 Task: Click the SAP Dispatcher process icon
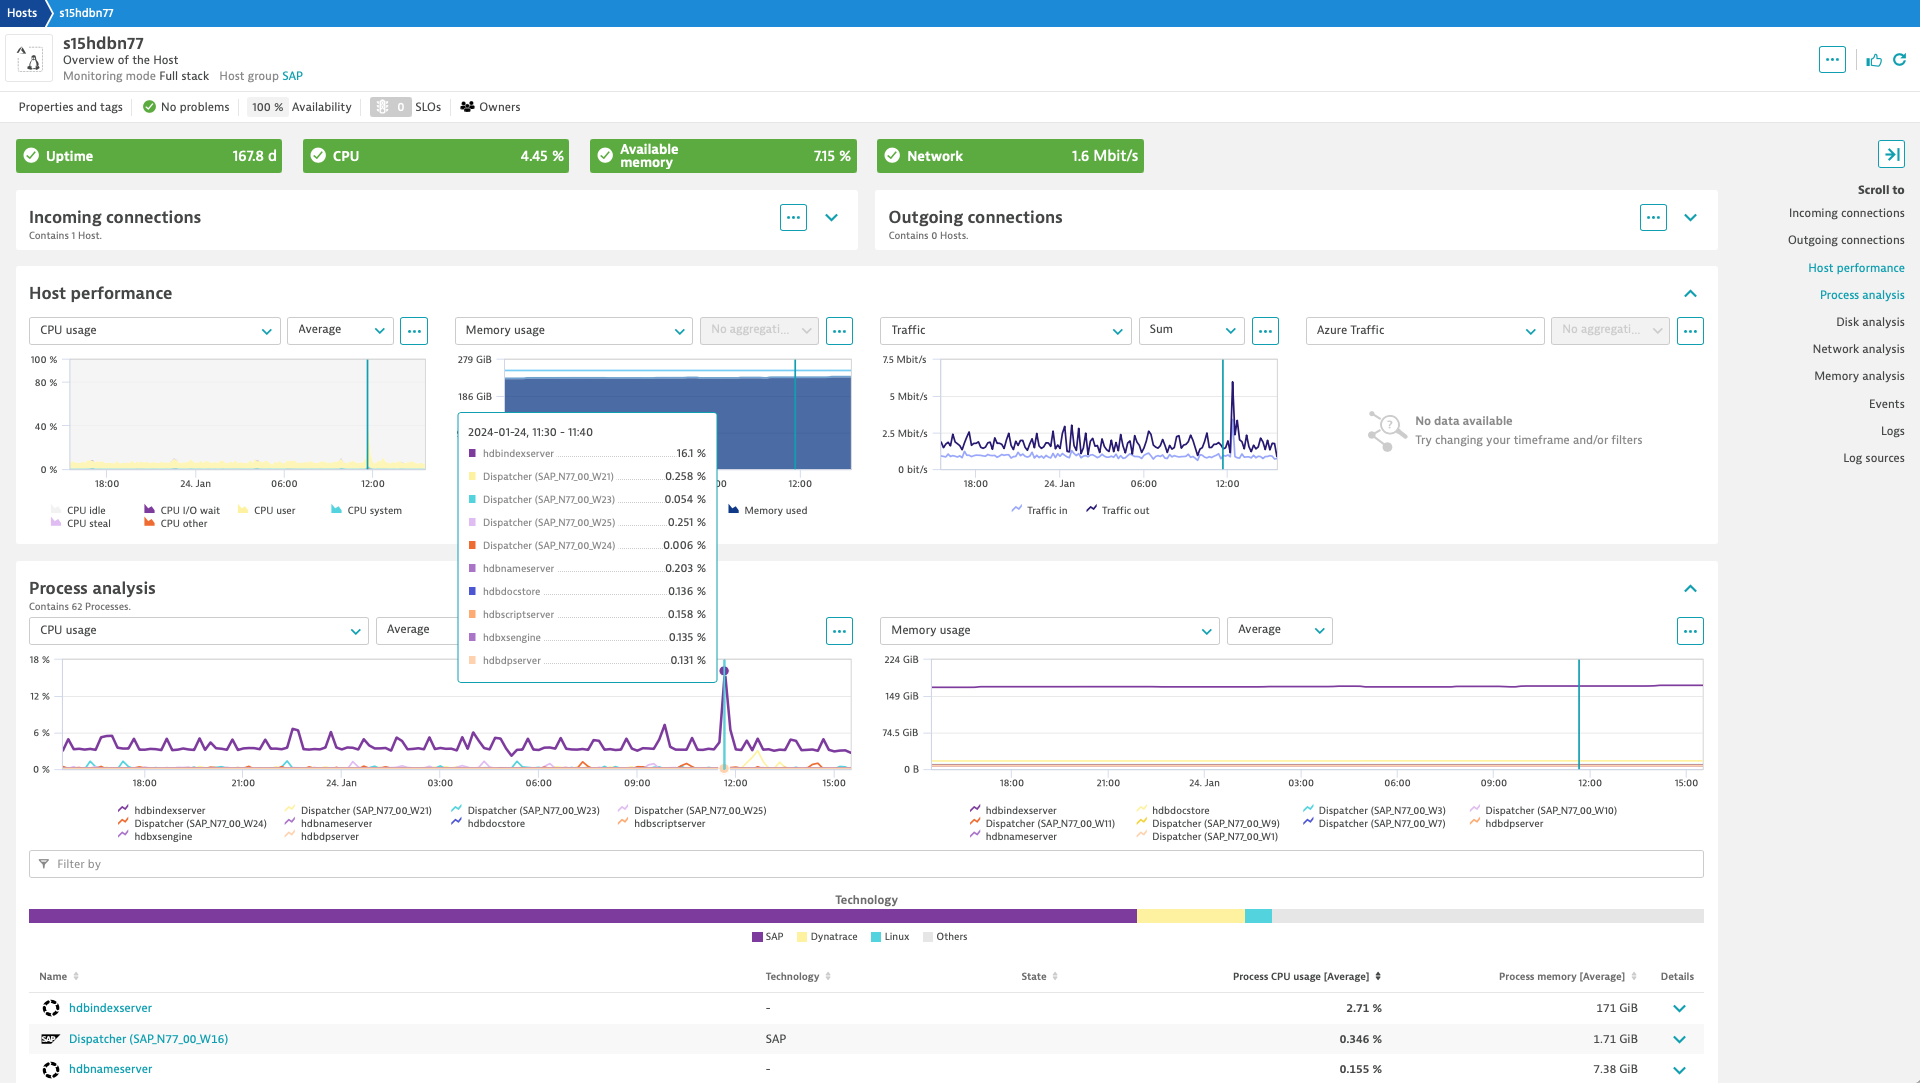pyautogui.click(x=50, y=1039)
